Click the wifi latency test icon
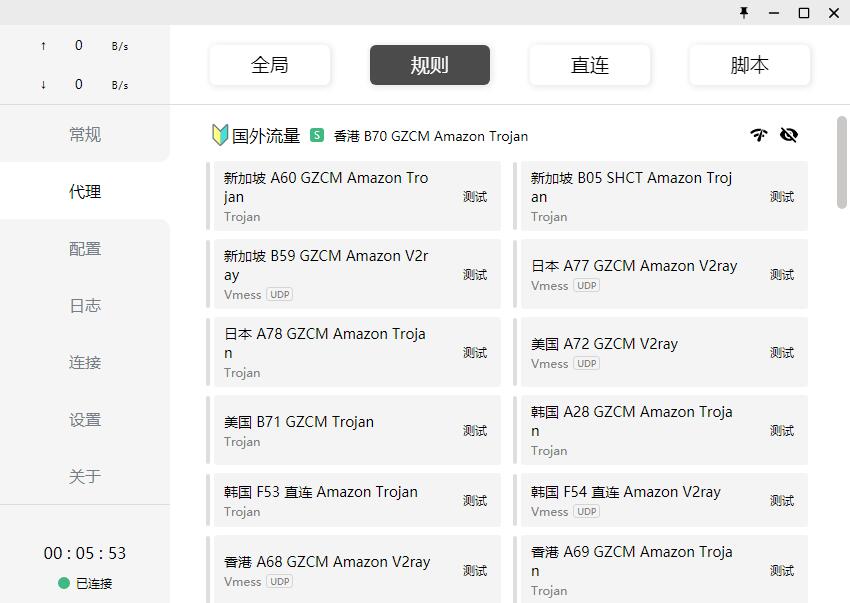The width and height of the screenshot is (850, 603). click(759, 135)
